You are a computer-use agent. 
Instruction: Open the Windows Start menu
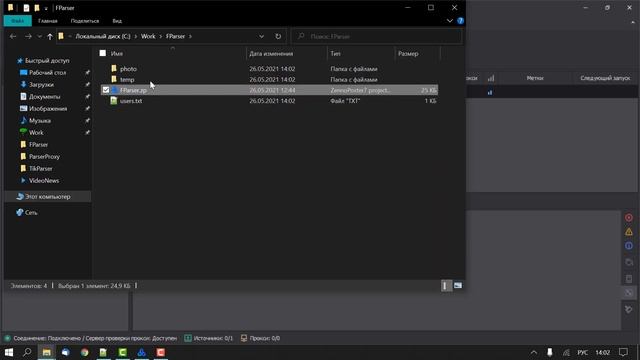[9, 352]
